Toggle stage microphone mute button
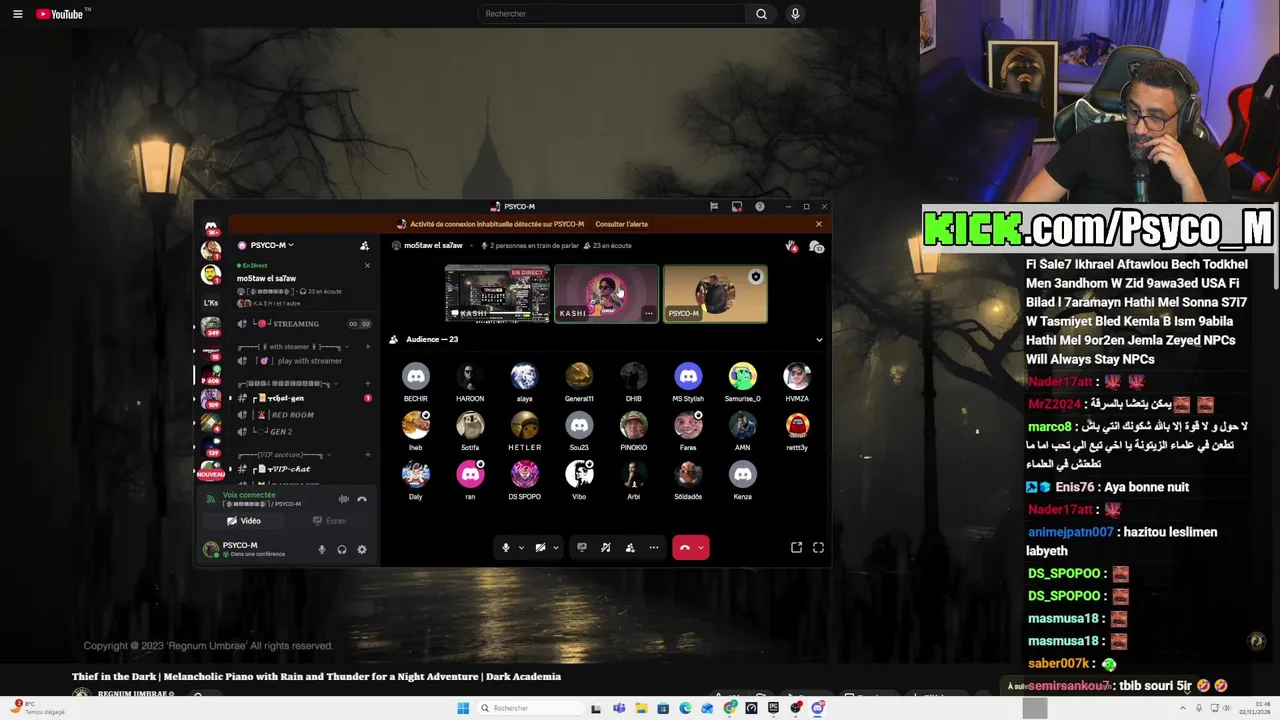The height and width of the screenshot is (720, 1280). point(506,548)
